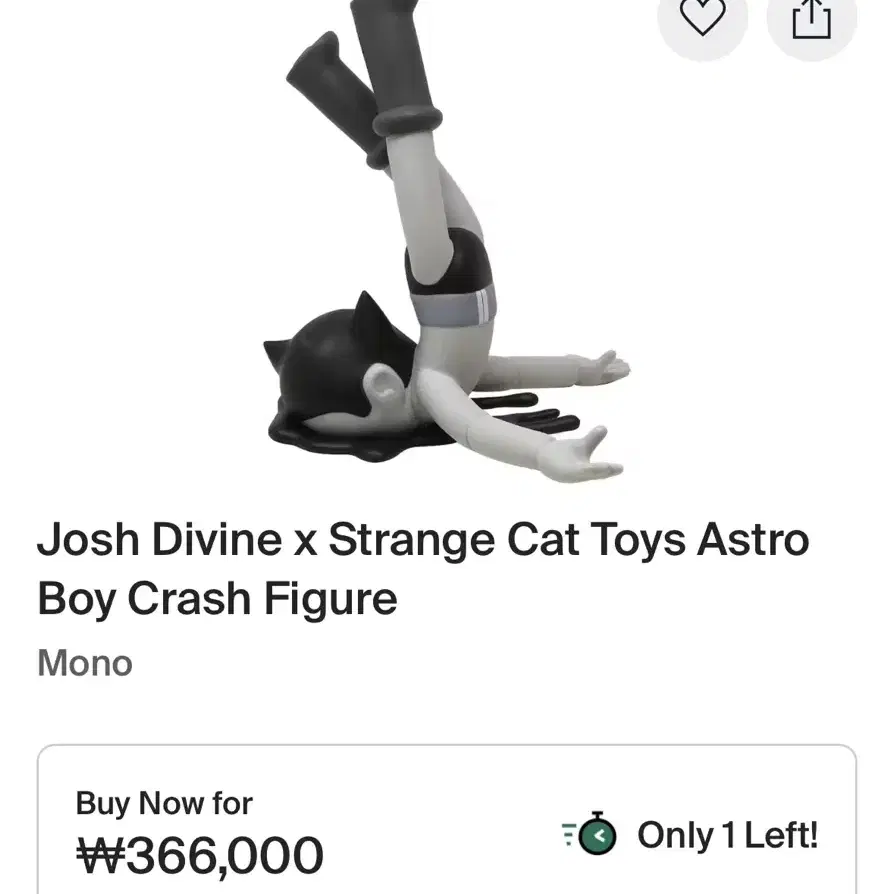Image resolution: width=894 pixels, height=894 pixels.
Task: Click the word Left! beside the stopwatch
Action: pos(782,835)
